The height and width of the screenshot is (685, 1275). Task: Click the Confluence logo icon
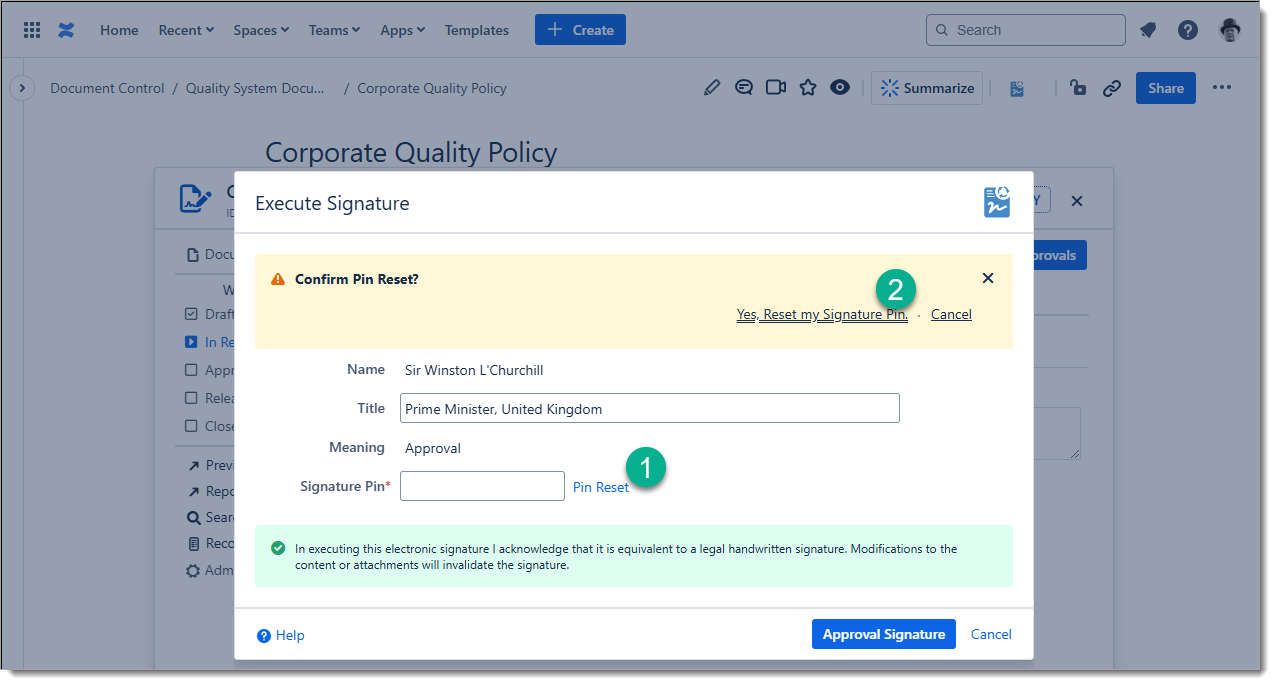click(66, 30)
